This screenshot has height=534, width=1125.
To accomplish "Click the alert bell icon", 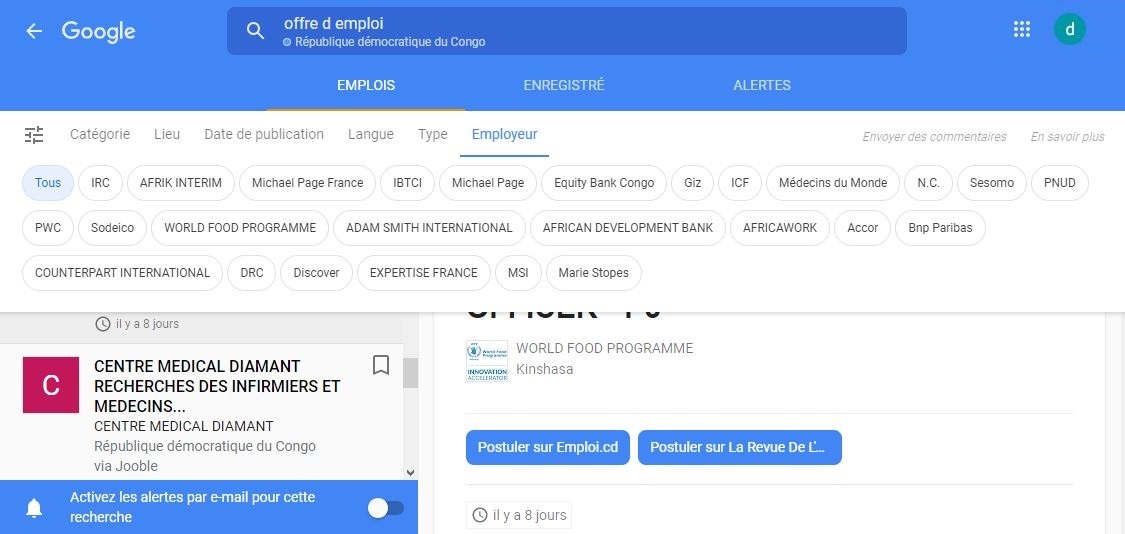I will [34, 508].
